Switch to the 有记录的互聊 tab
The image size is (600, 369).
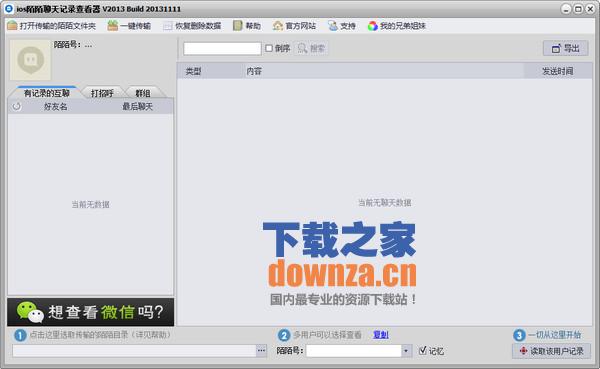tap(47, 93)
